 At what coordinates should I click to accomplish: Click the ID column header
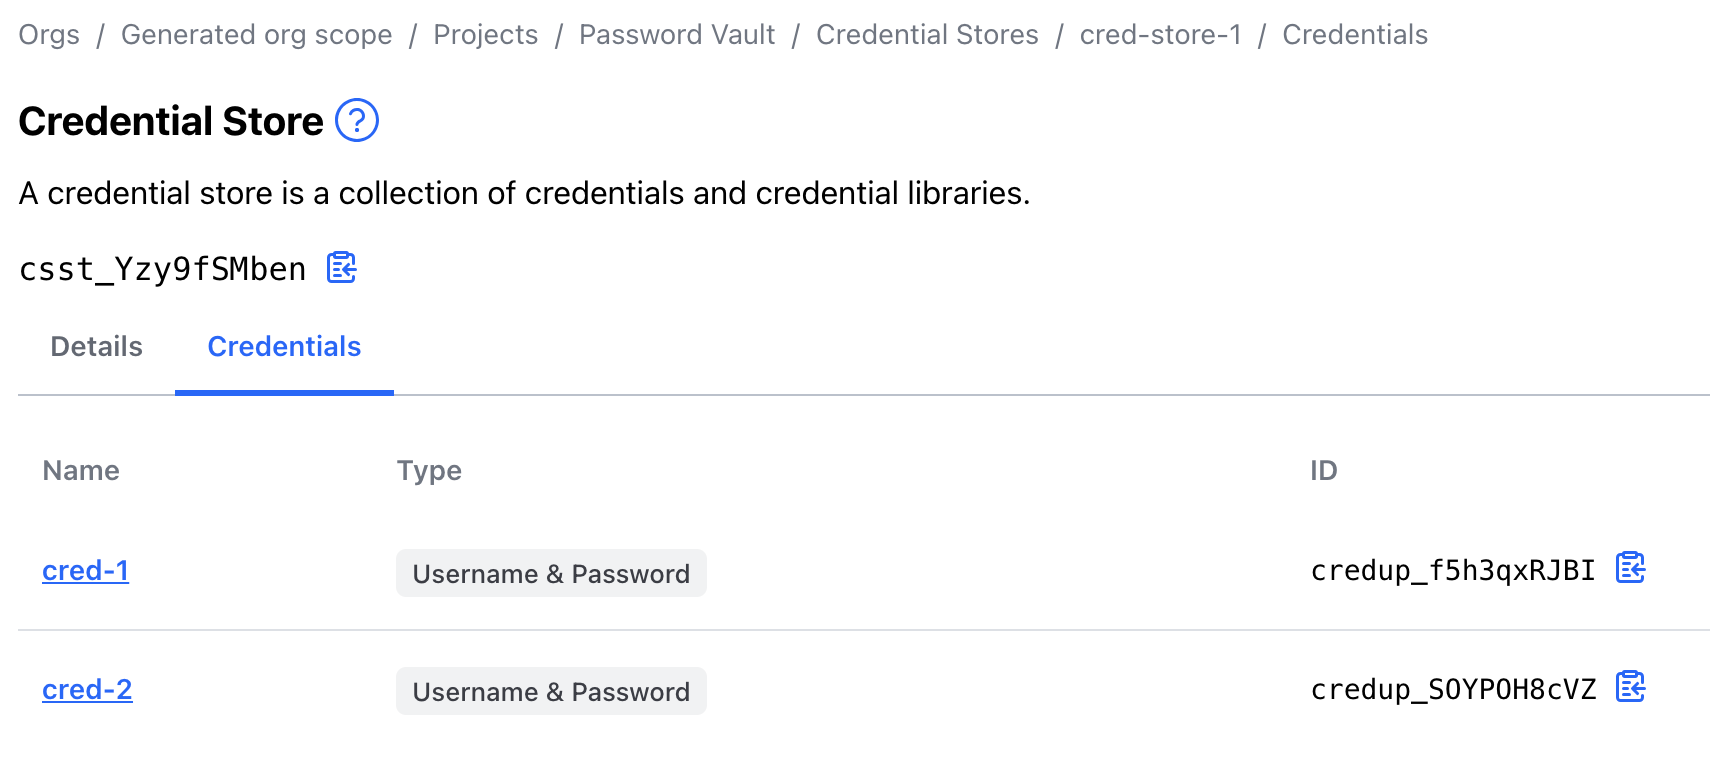(x=1324, y=470)
